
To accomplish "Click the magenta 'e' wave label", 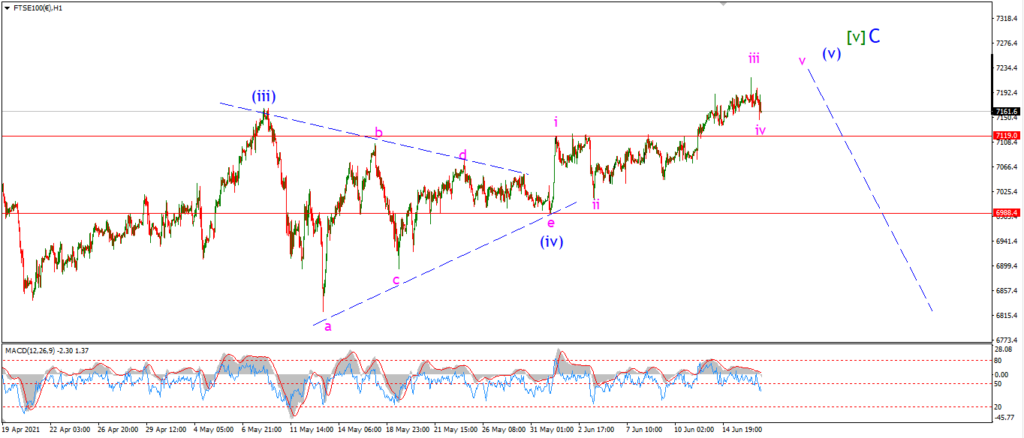I will click(551, 223).
